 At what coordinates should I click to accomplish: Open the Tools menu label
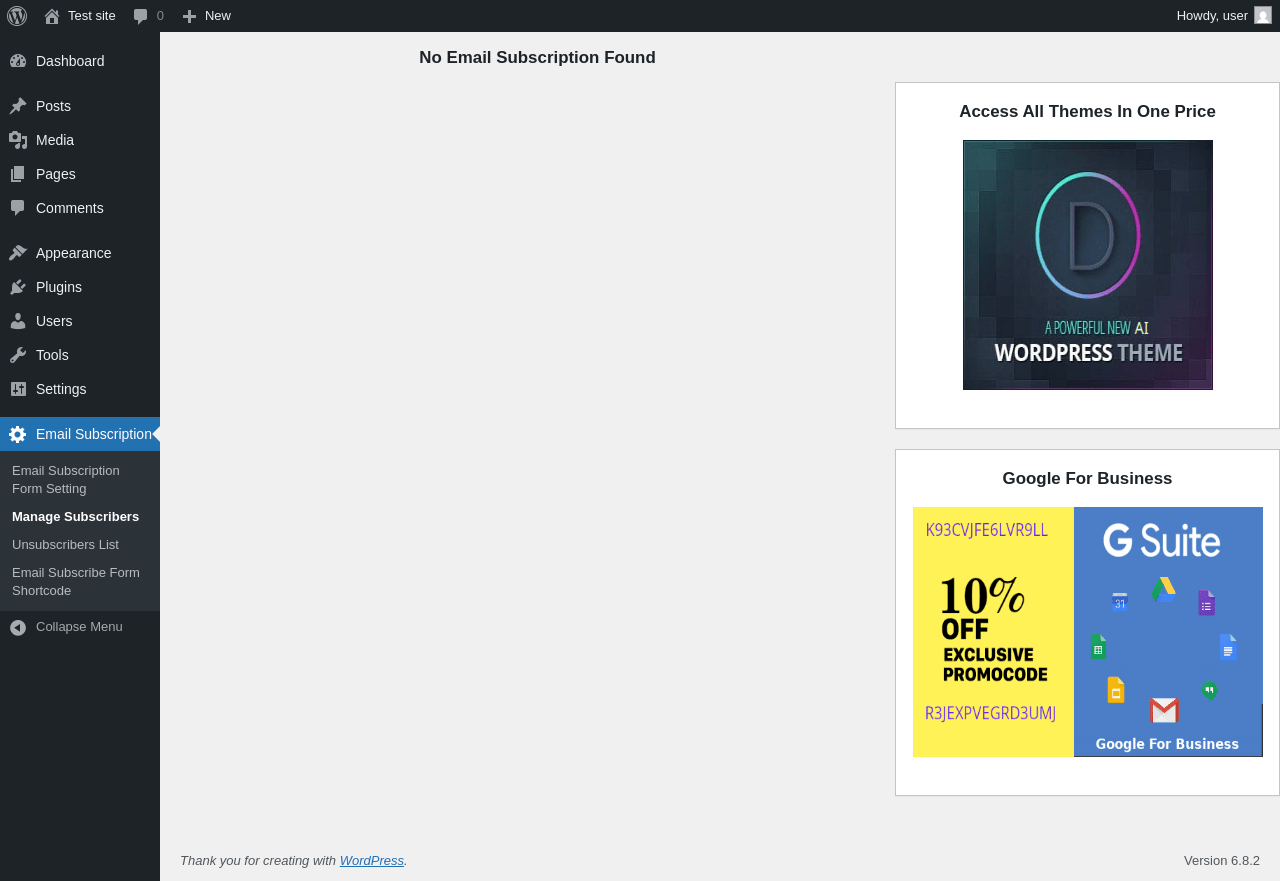click(52, 355)
